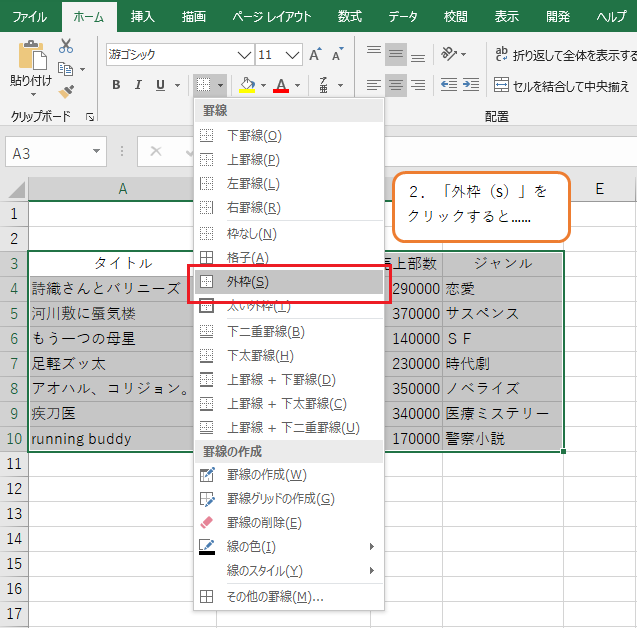Image resolution: width=637 pixels, height=628 pixels.
Task: Select 右罫線(R) border option
Action: pos(289,208)
